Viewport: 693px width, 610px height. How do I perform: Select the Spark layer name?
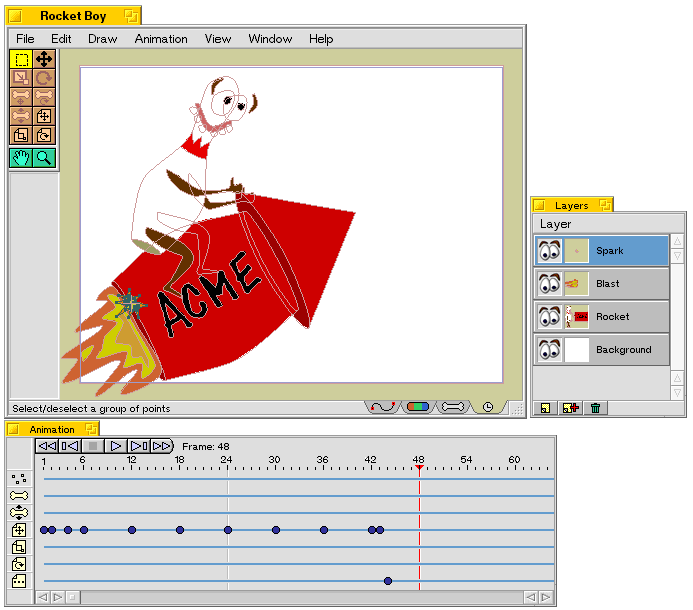coord(609,251)
